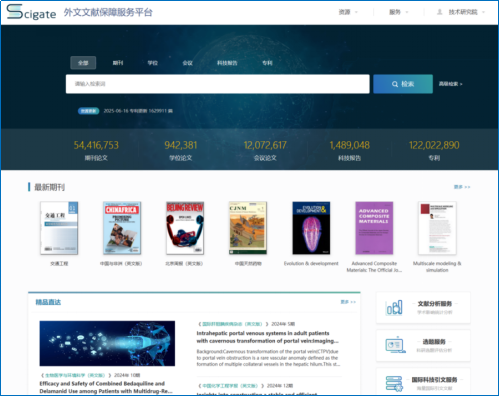Switch to the 专利 search tab
Image resolution: width=499 pixels, height=396 pixels.
tap(267, 63)
